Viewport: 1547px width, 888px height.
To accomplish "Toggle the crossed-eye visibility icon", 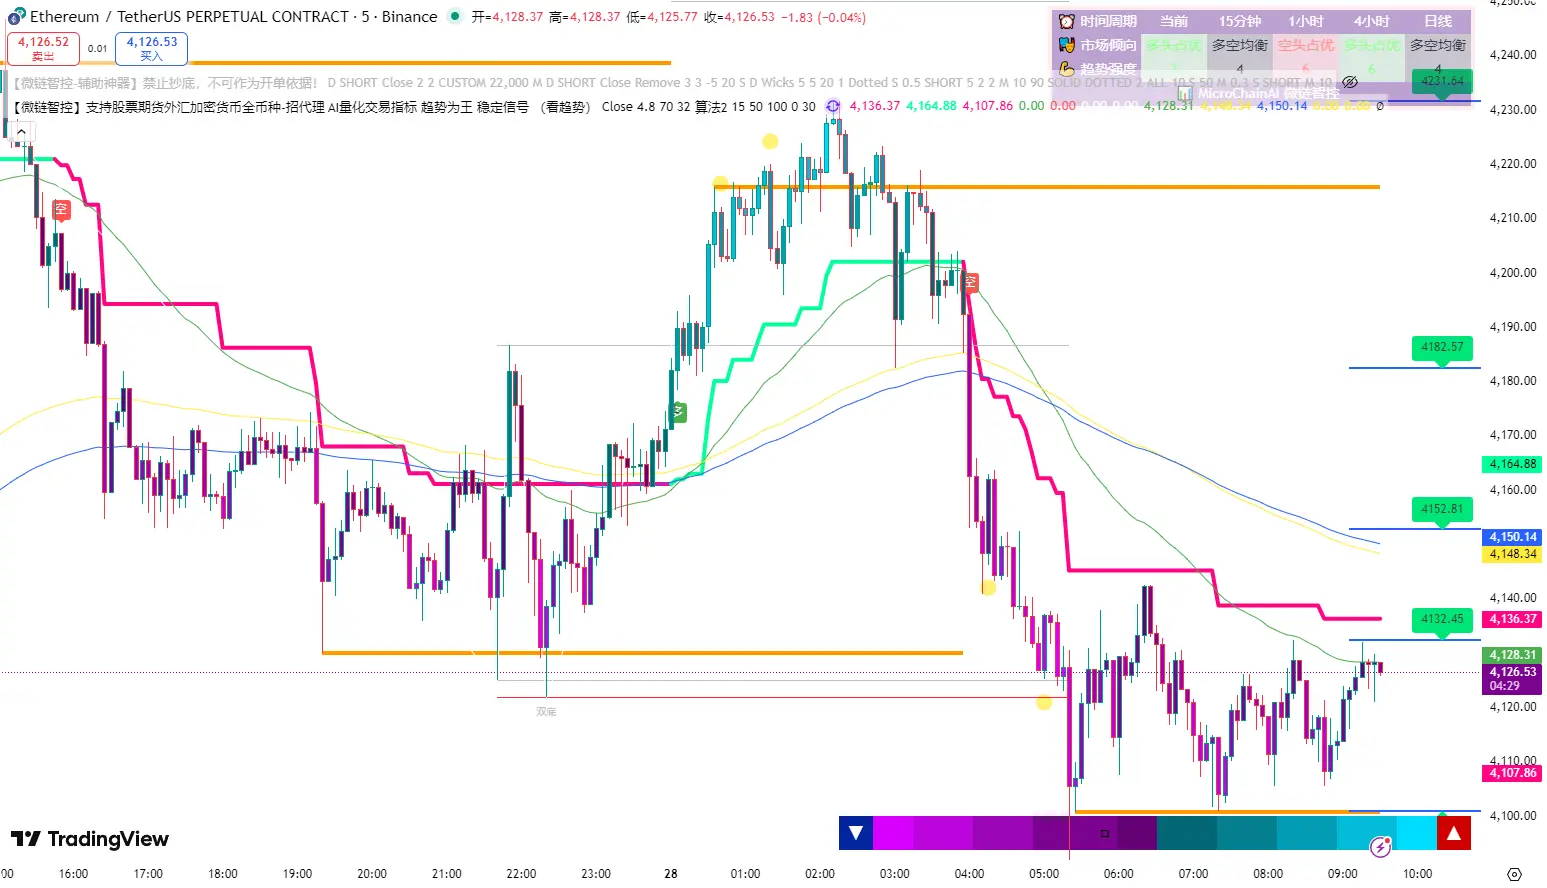I will point(1350,82).
